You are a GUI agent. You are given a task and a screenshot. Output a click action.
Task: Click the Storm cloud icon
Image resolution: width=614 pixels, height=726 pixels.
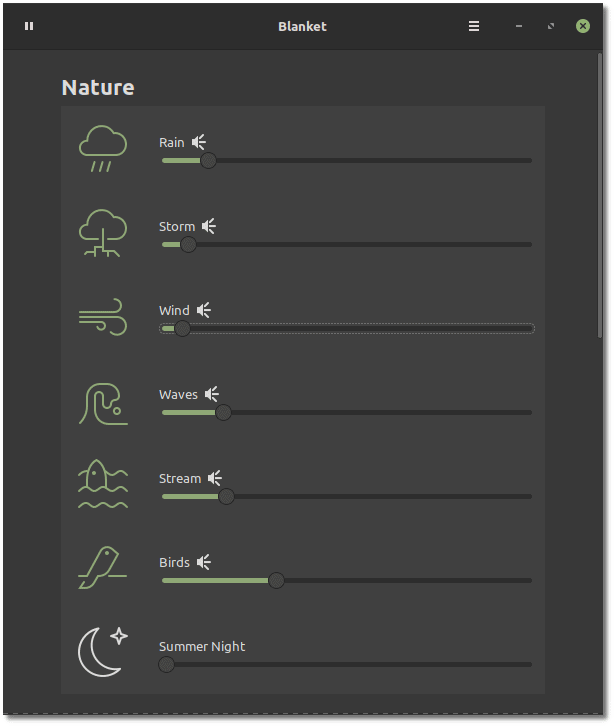click(103, 233)
